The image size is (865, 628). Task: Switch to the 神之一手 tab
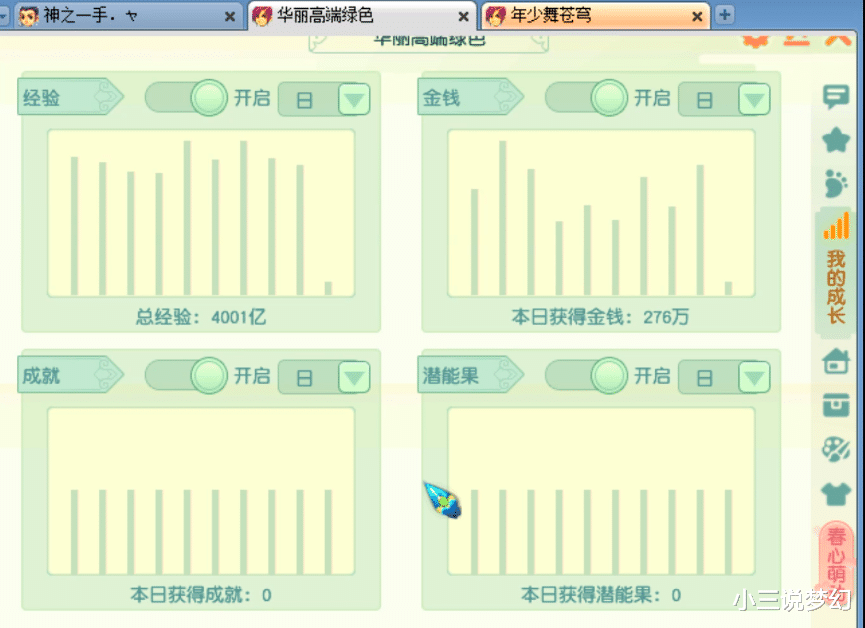pos(129,16)
